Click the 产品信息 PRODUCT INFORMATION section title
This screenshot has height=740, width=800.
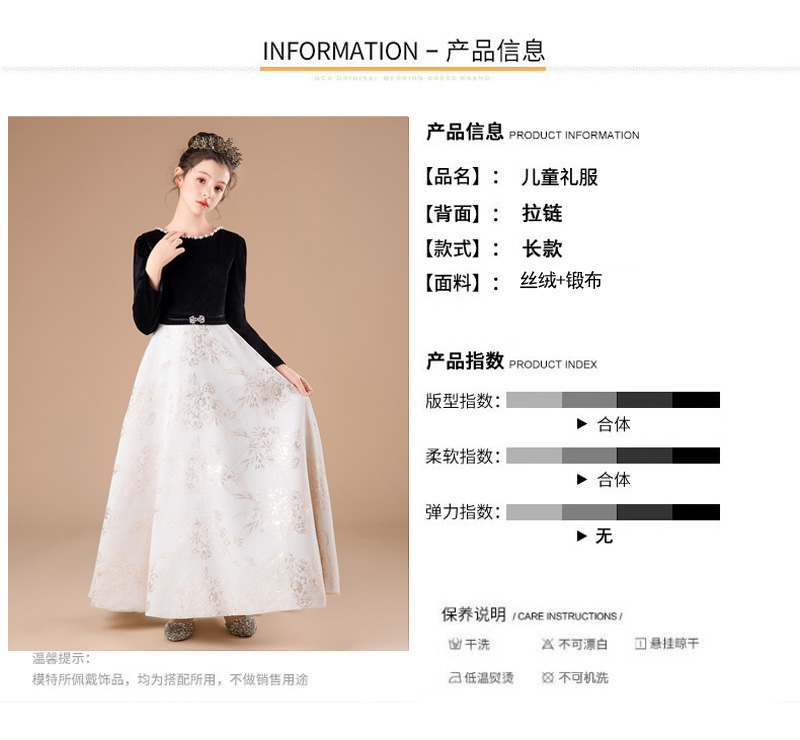(532, 132)
